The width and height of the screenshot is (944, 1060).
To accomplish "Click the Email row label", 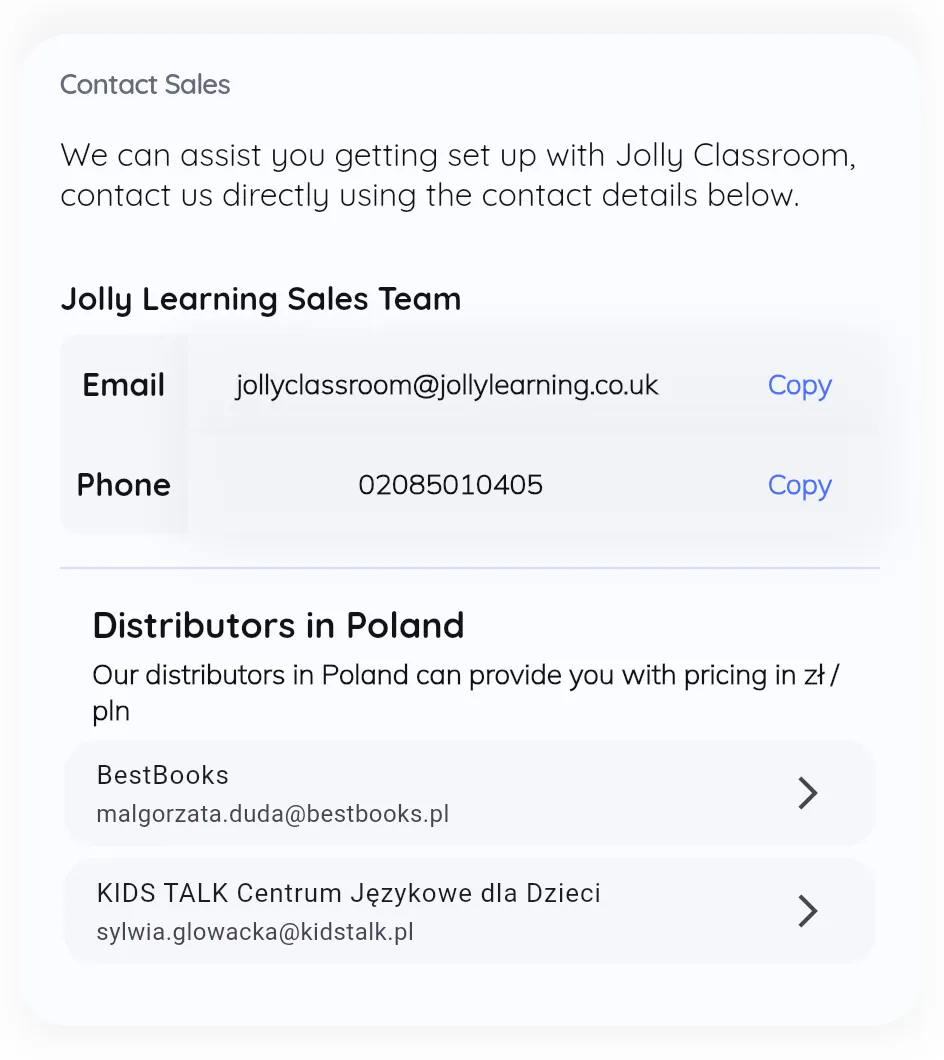I will (x=123, y=385).
